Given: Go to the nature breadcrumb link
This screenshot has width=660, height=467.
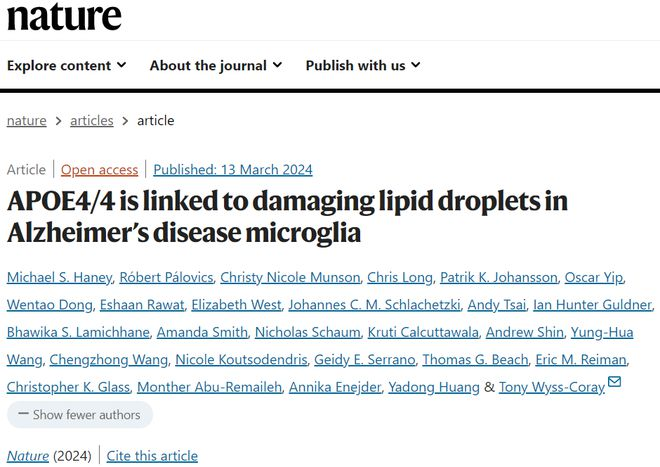Looking at the screenshot, I should click(27, 120).
